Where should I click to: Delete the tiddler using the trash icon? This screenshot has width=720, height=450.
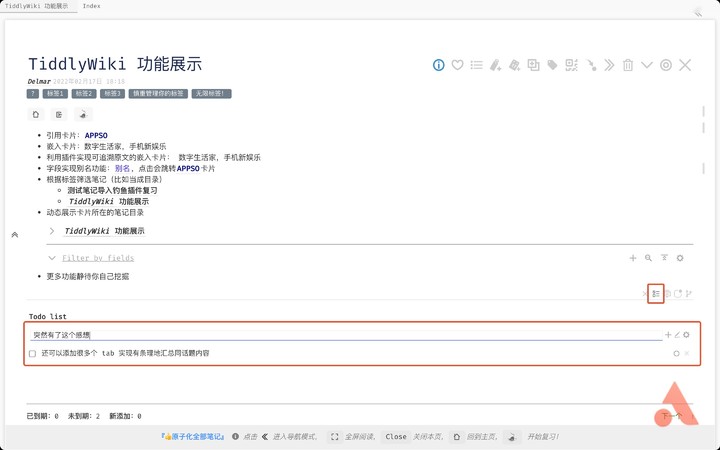click(x=628, y=65)
